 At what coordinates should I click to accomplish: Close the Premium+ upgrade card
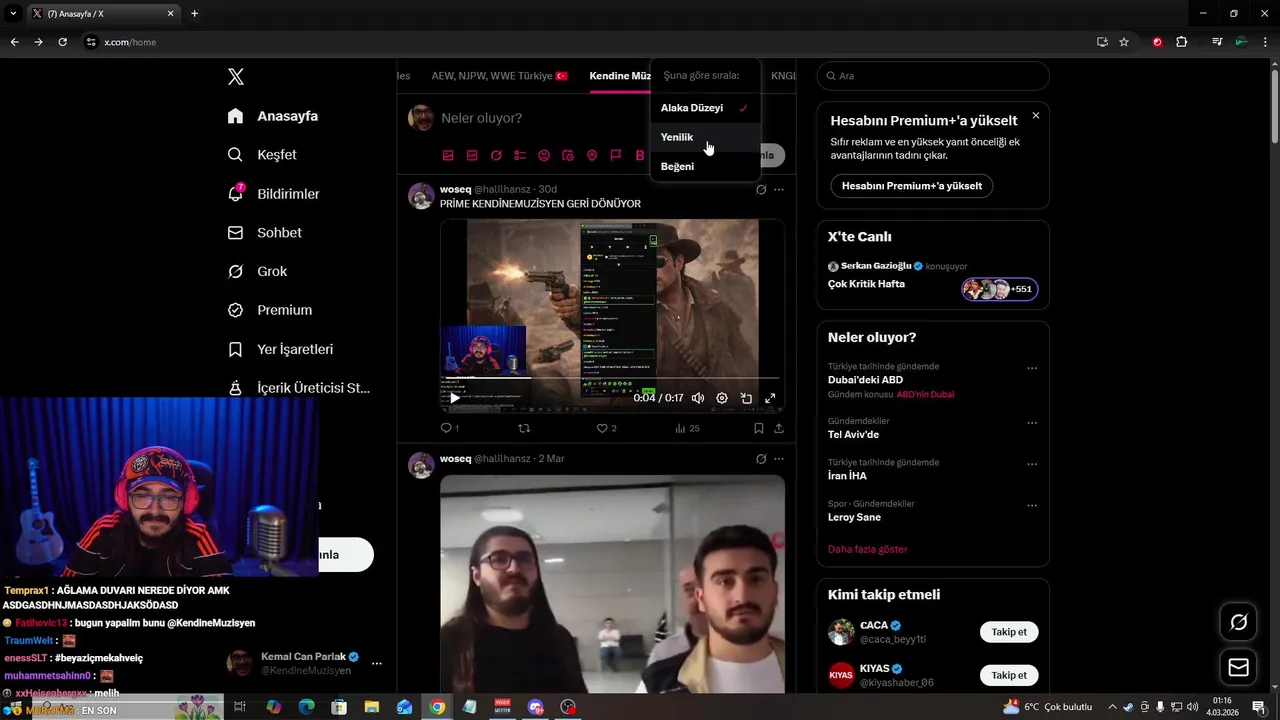pos(1036,116)
